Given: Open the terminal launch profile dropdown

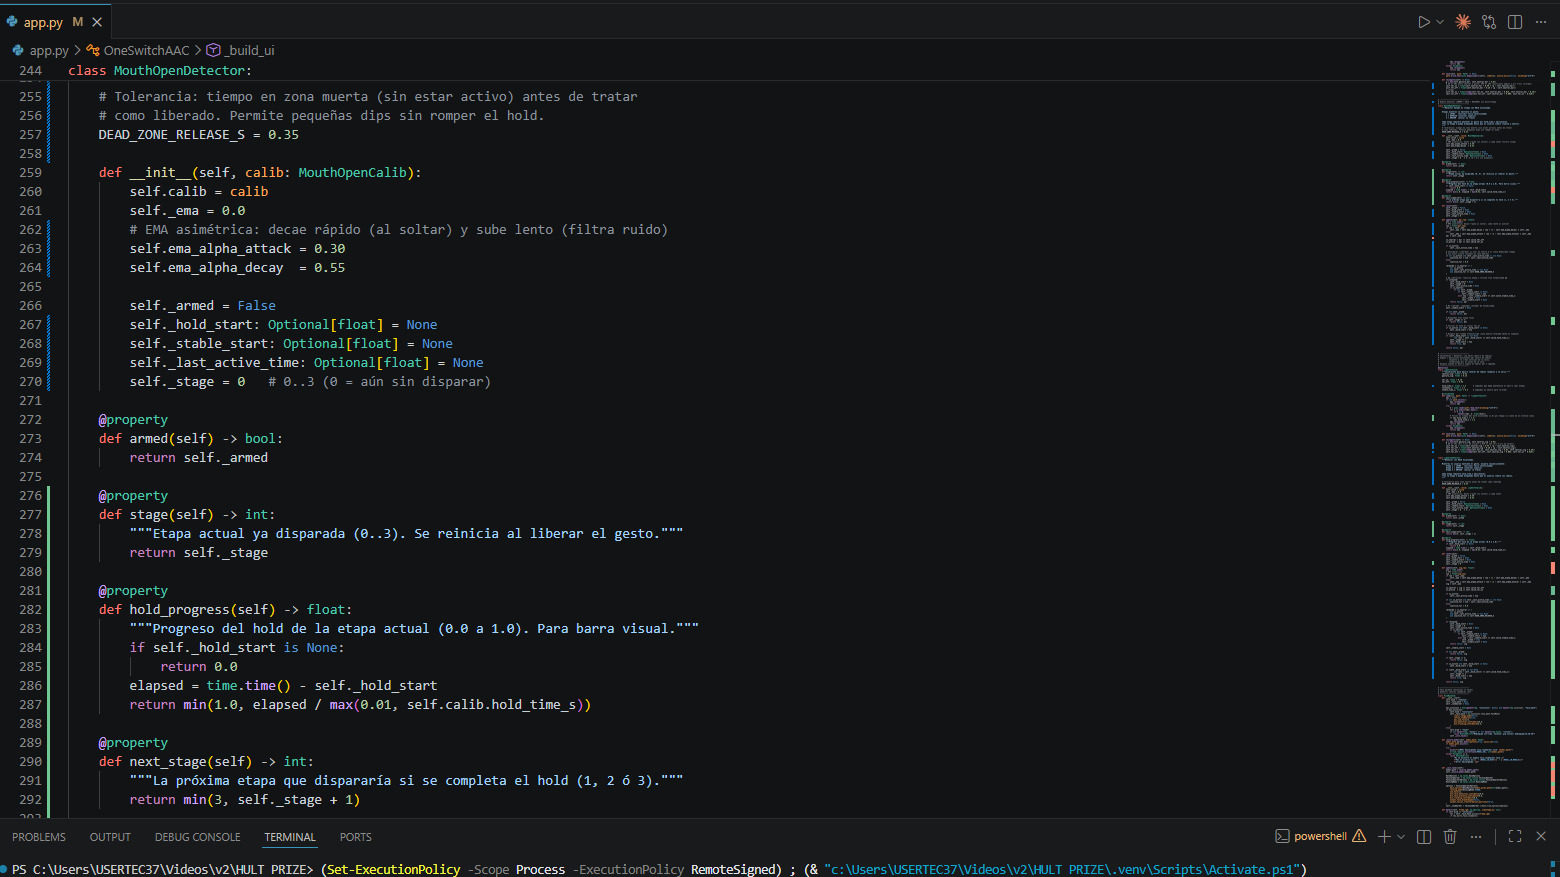Looking at the screenshot, I should pyautogui.click(x=1401, y=836).
